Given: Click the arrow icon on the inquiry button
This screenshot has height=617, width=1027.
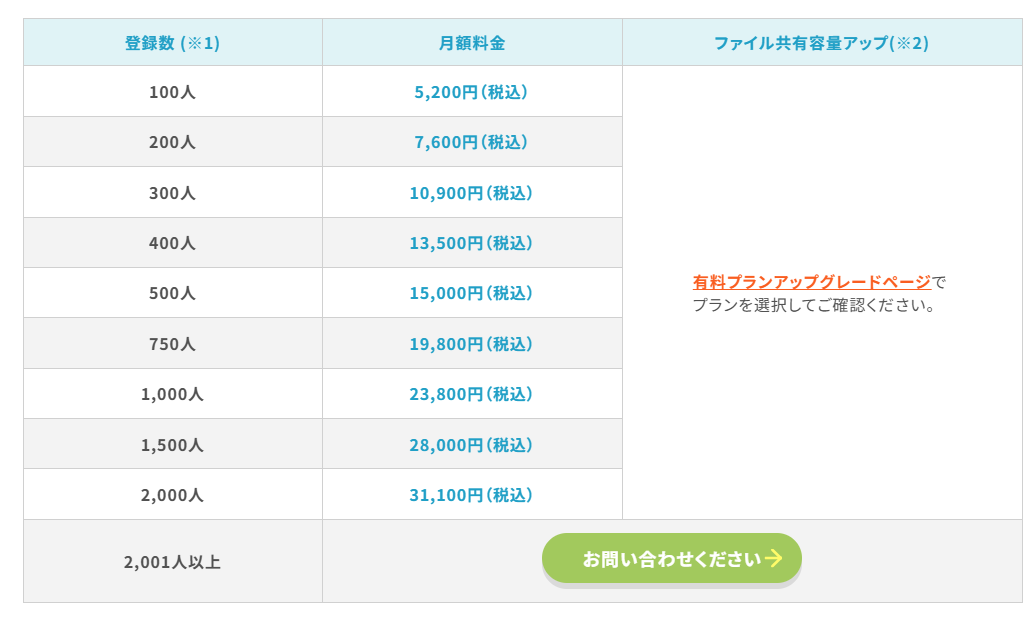Looking at the screenshot, I should click(773, 558).
